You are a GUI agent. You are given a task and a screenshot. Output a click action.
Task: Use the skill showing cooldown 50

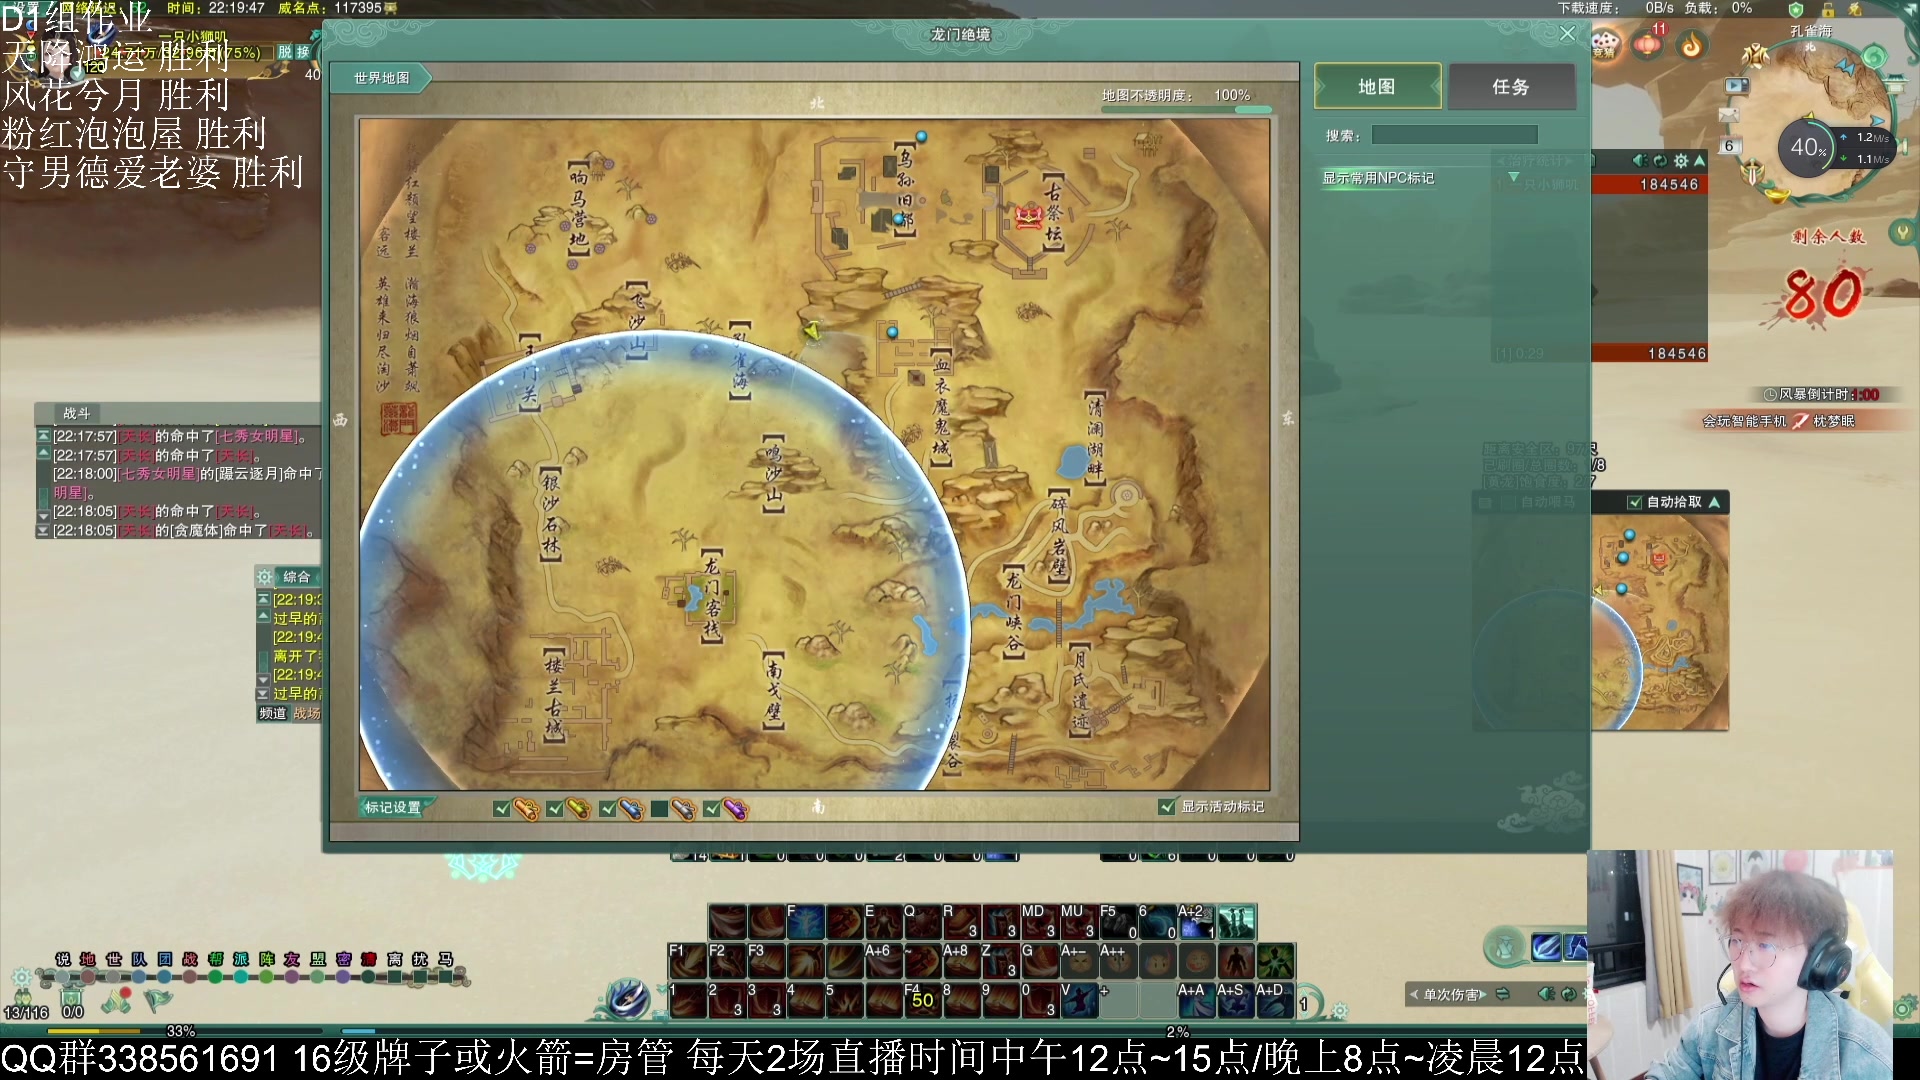922,1000
